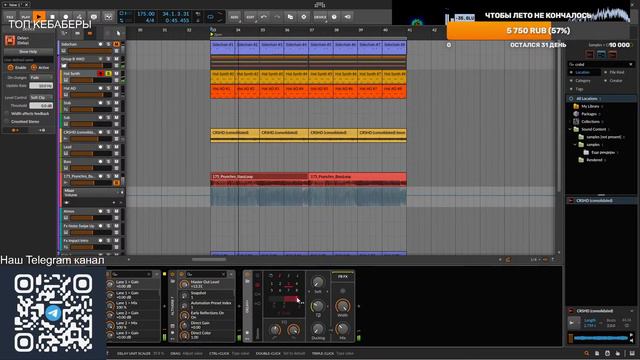This screenshot has height=360, width=640.
Task: Collapse the samples subfolder expander
Action: click(575, 145)
